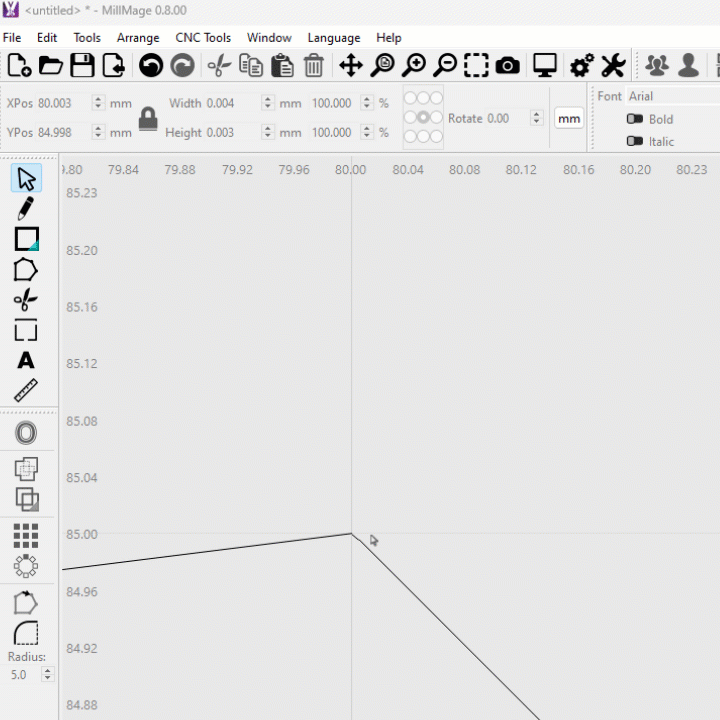Select the polygon shape tool
The width and height of the screenshot is (720, 720).
tap(26, 270)
